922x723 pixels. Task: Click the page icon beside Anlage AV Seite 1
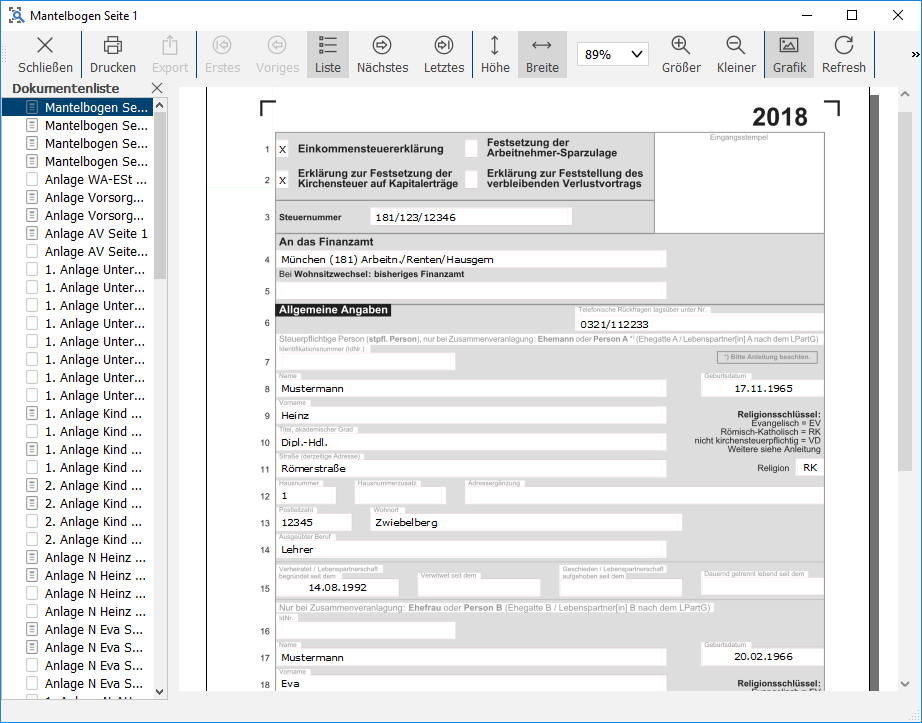click(x=32, y=233)
